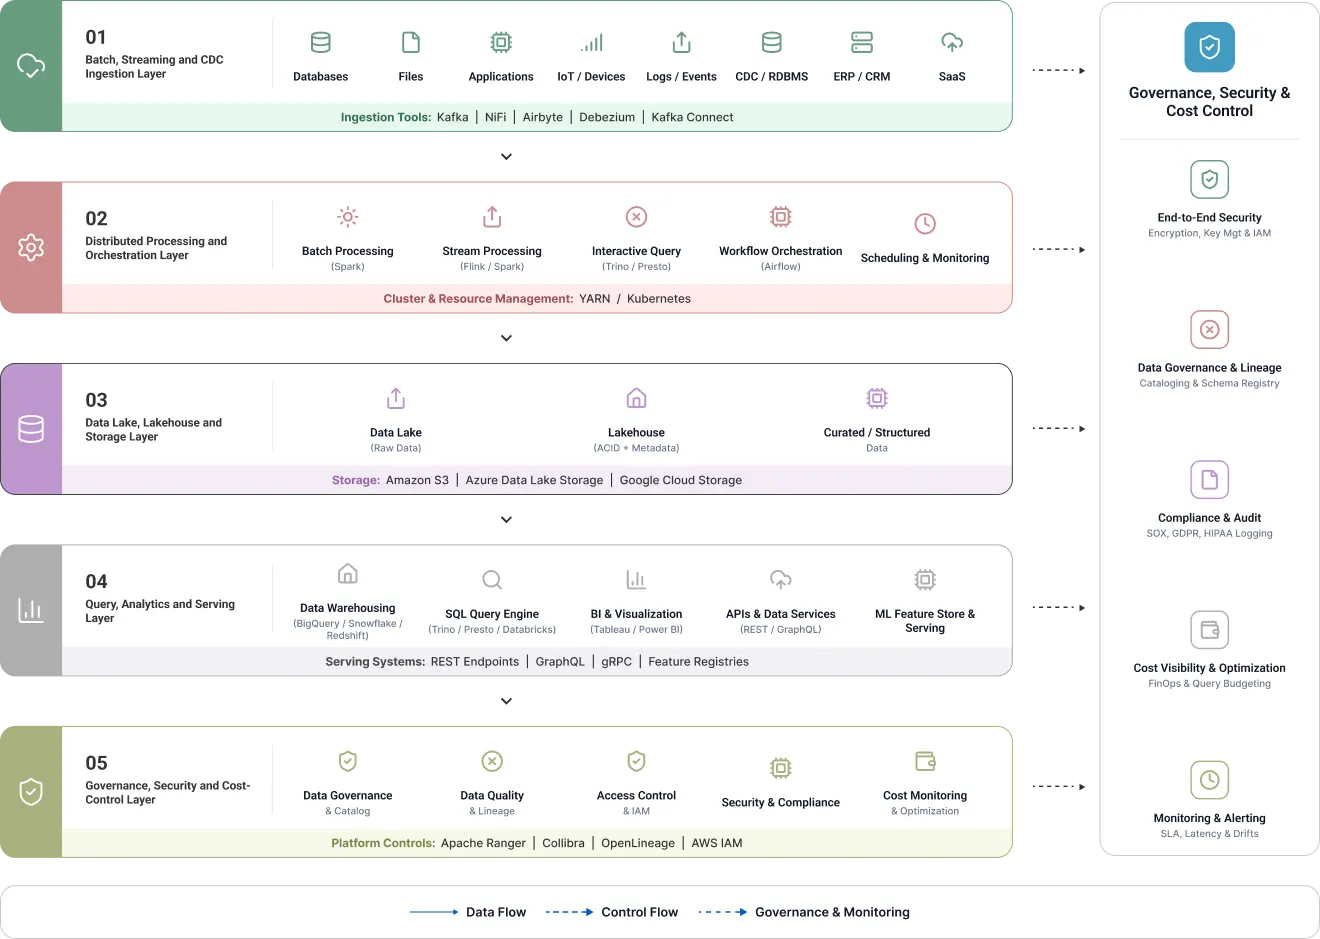Screen dimensions: 1320x939
Task: Click the Governance, Security & Cost Control heading
Action: [x=1210, y=102]
